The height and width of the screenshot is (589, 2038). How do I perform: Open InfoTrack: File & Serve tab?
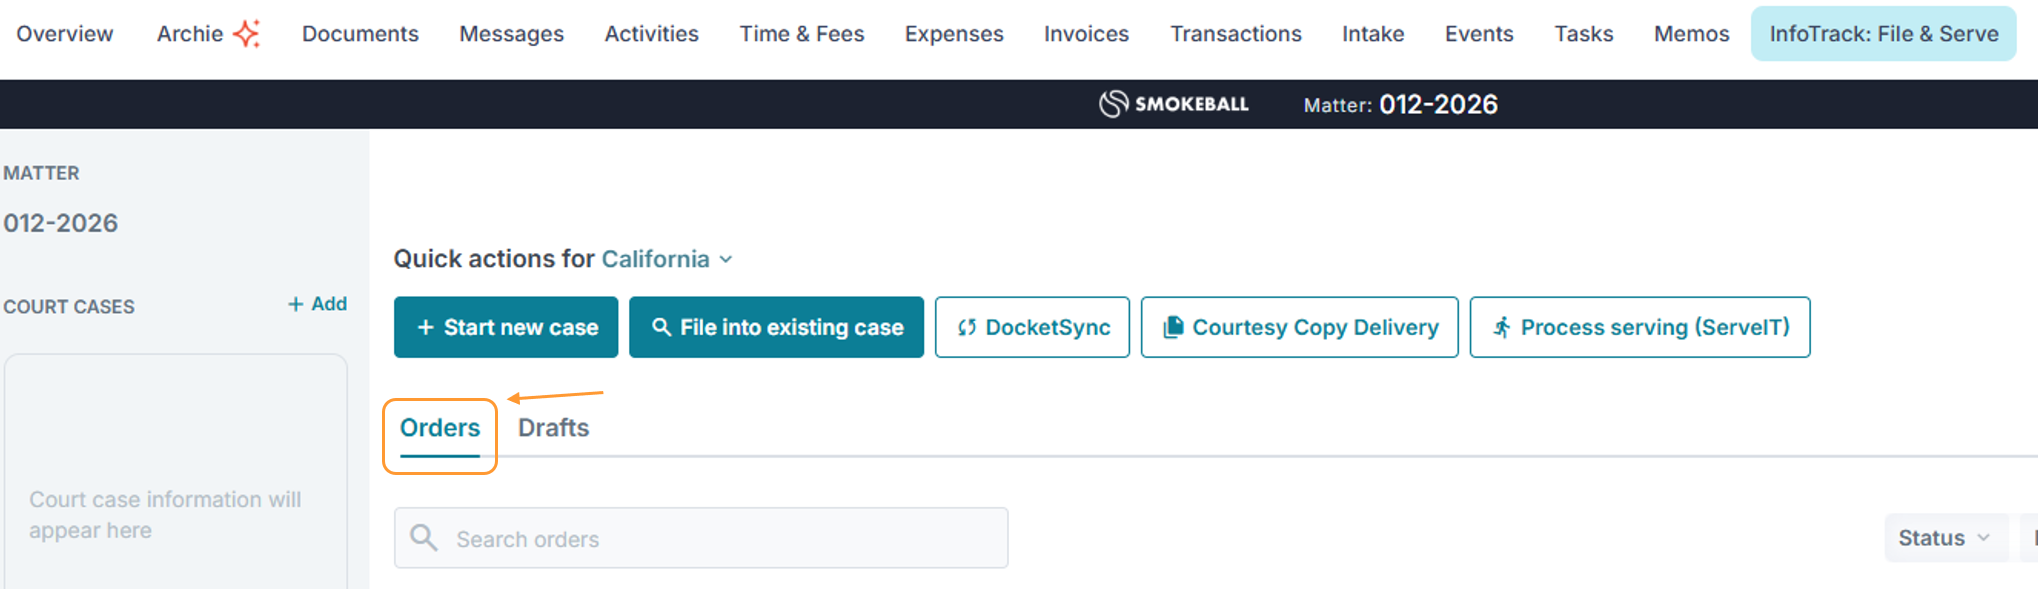point(1883,34)
